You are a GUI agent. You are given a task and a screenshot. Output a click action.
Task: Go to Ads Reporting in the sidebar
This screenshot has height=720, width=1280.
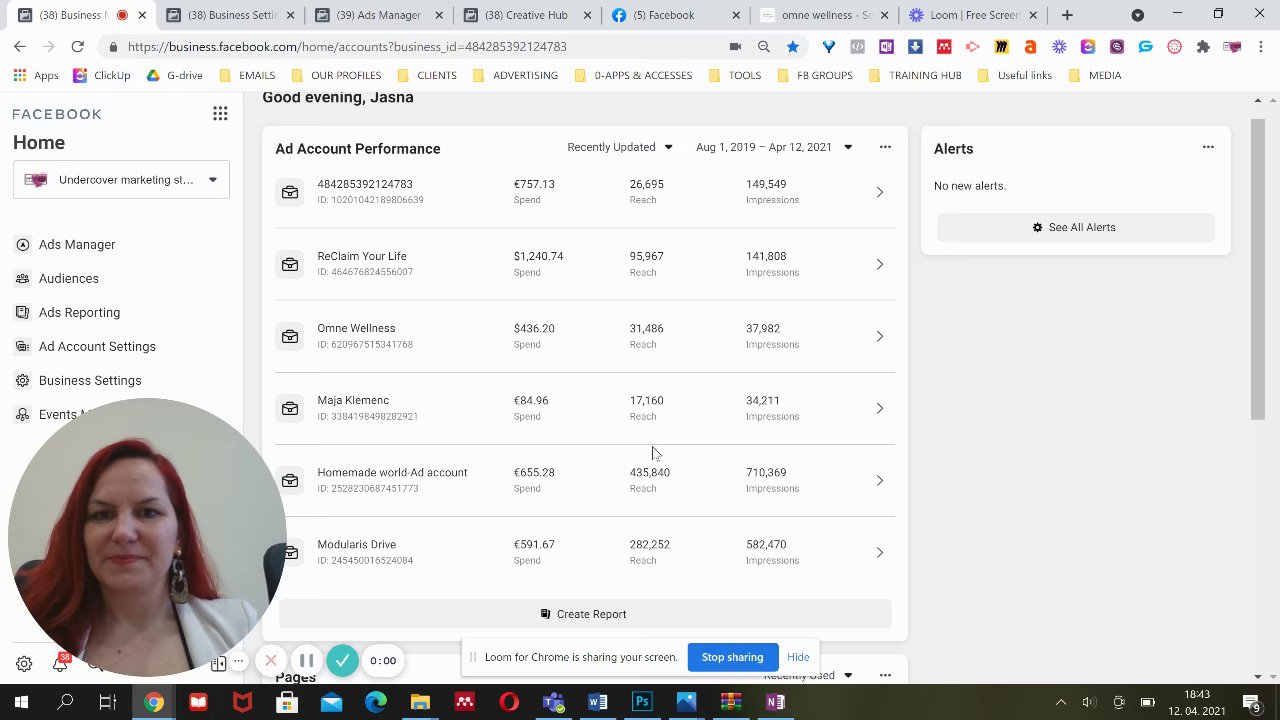79,312
